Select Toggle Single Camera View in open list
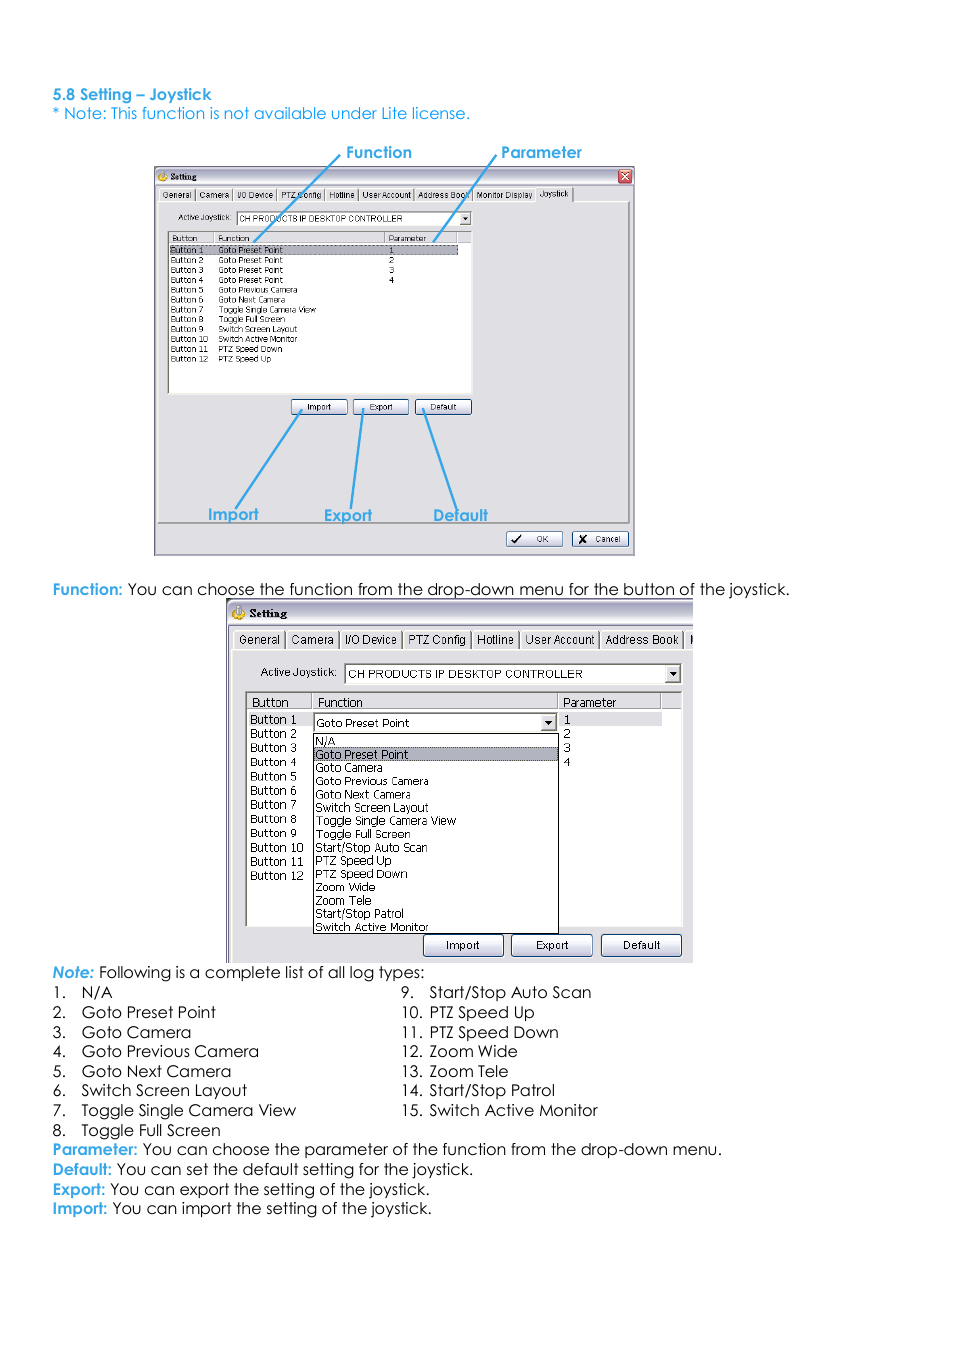Image resolution: width=954 pixels, height=1349 pixels. pos(435,821)
